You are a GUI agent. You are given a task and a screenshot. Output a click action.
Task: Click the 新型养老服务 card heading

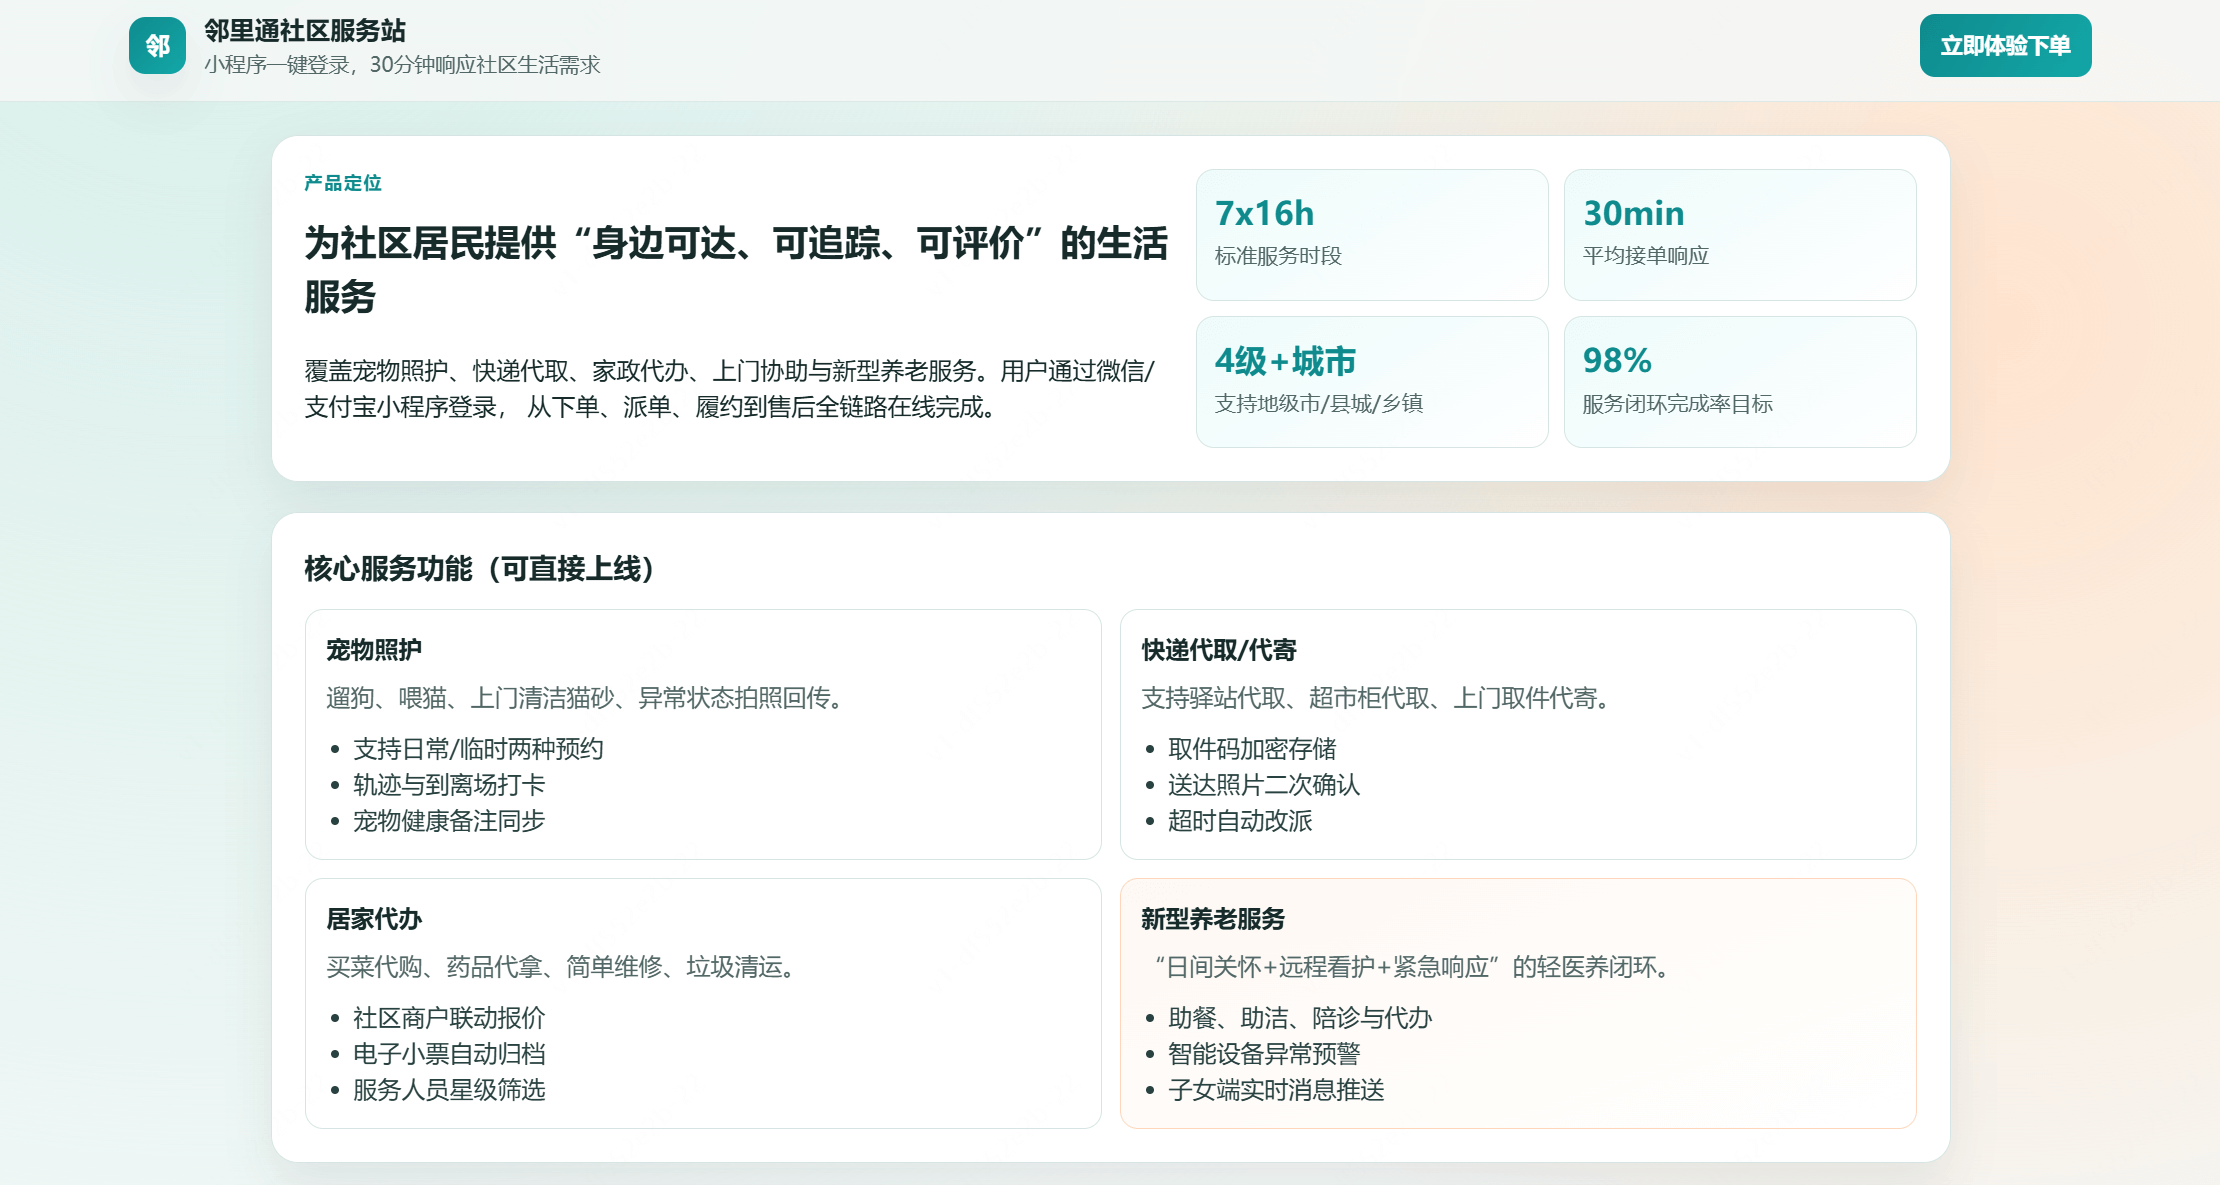point(1212,919)
